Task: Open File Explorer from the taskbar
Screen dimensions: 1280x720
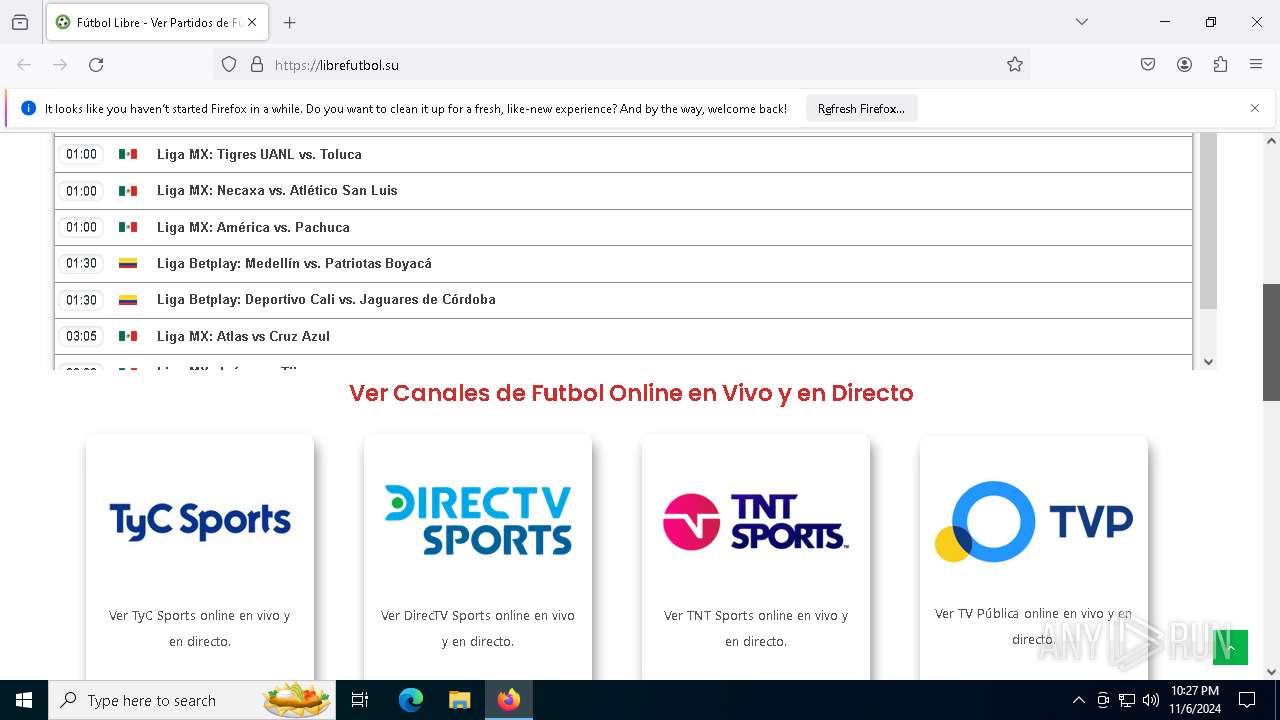Action: coord(459,700)
